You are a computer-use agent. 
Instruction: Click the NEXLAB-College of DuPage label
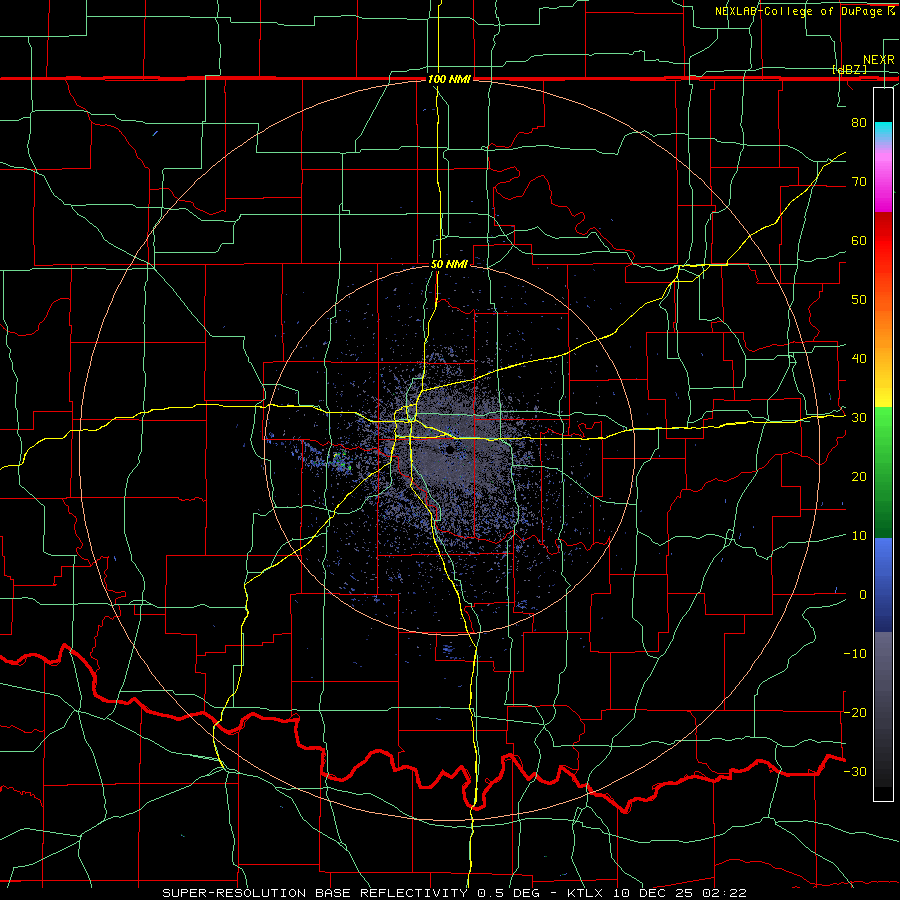[x=799, y=11]
